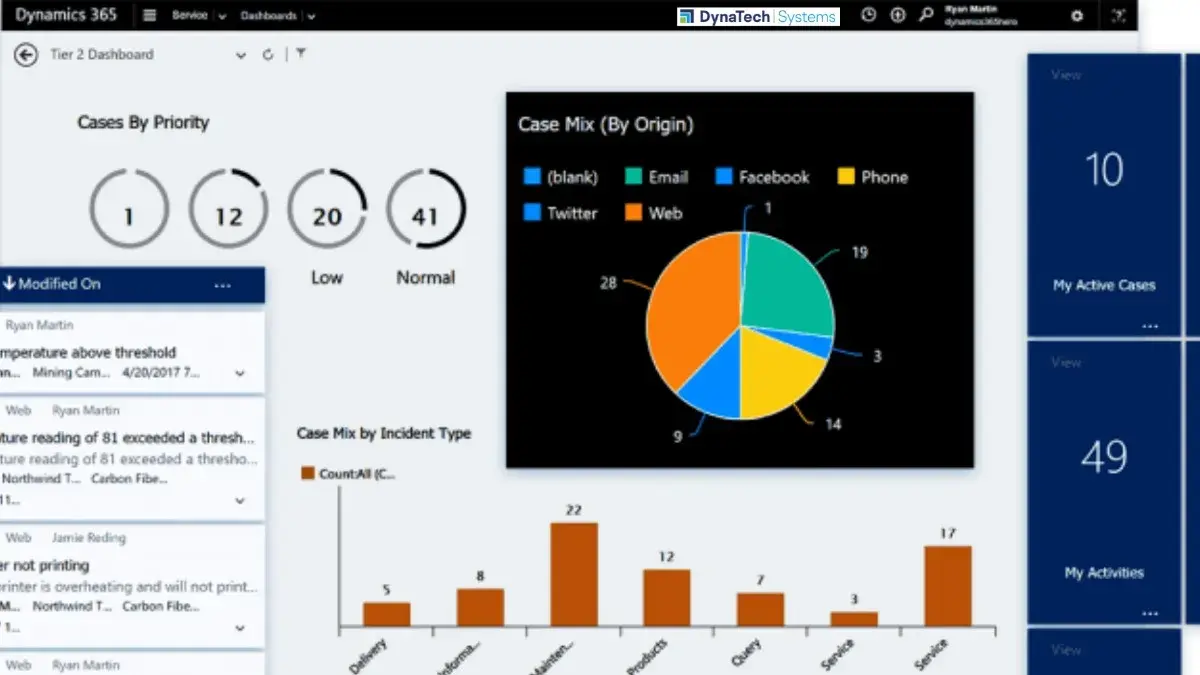Click the 'Case Mix (By Origin)' title
Viewport: 1200px width, 675px height.
click(605, 125)
